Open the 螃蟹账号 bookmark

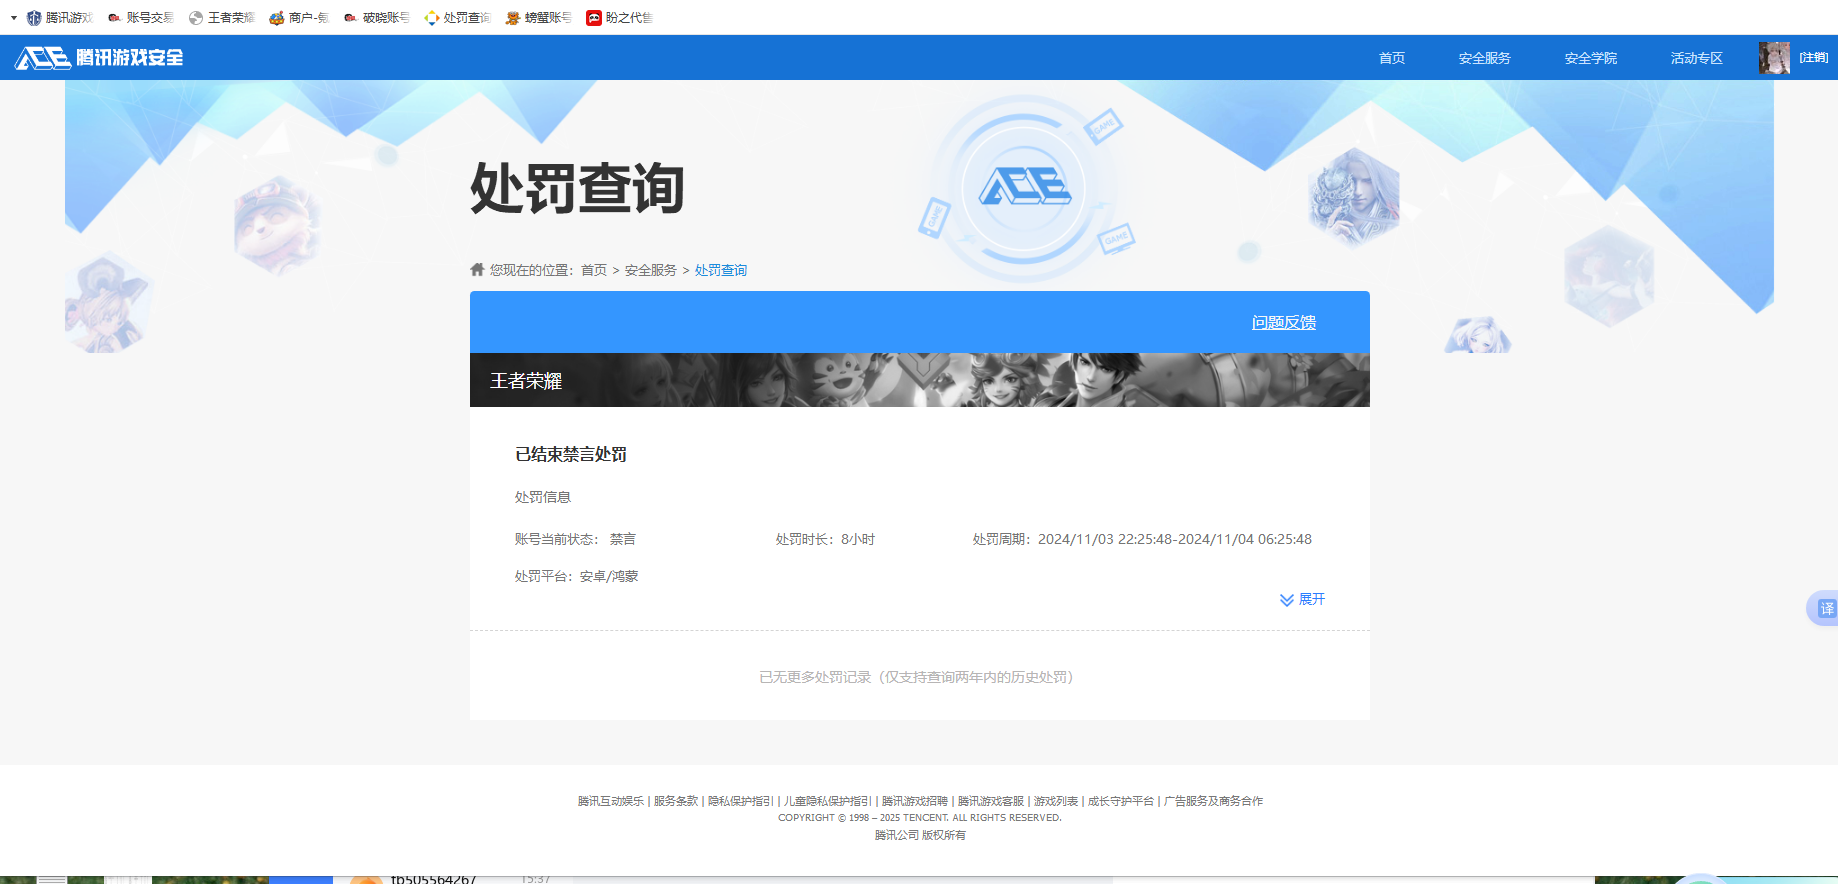point(538,18)
